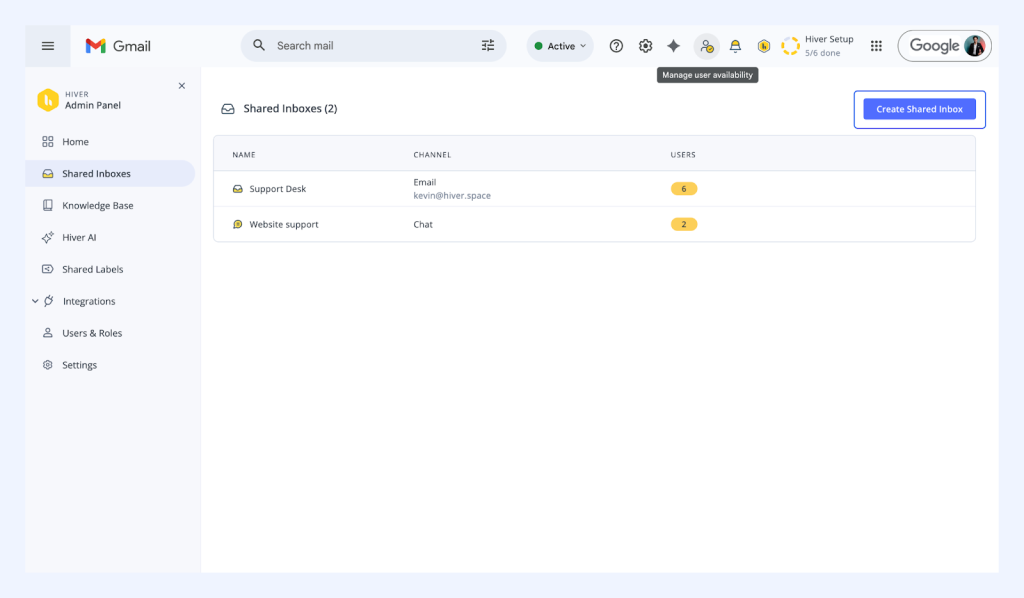Close the Hiver Admin Panel
Screen dimensions: 1024x598
(182, 86)
